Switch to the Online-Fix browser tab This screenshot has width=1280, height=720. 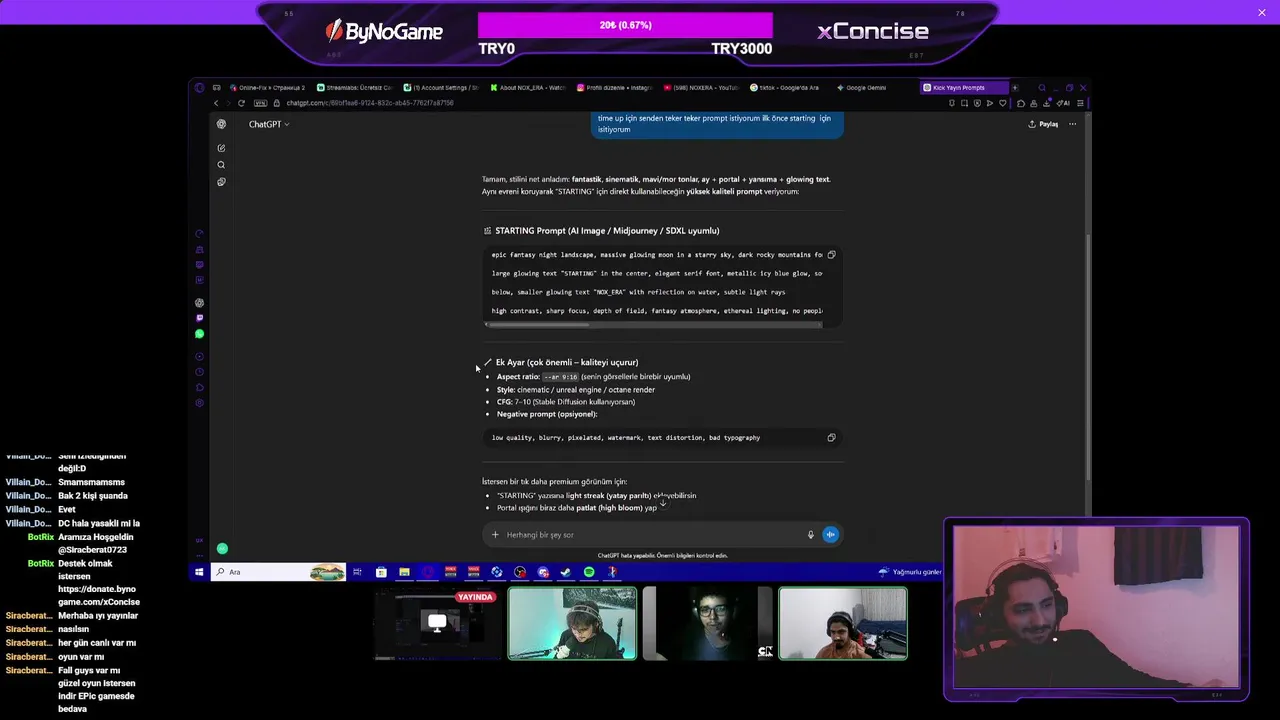(268, 88)
